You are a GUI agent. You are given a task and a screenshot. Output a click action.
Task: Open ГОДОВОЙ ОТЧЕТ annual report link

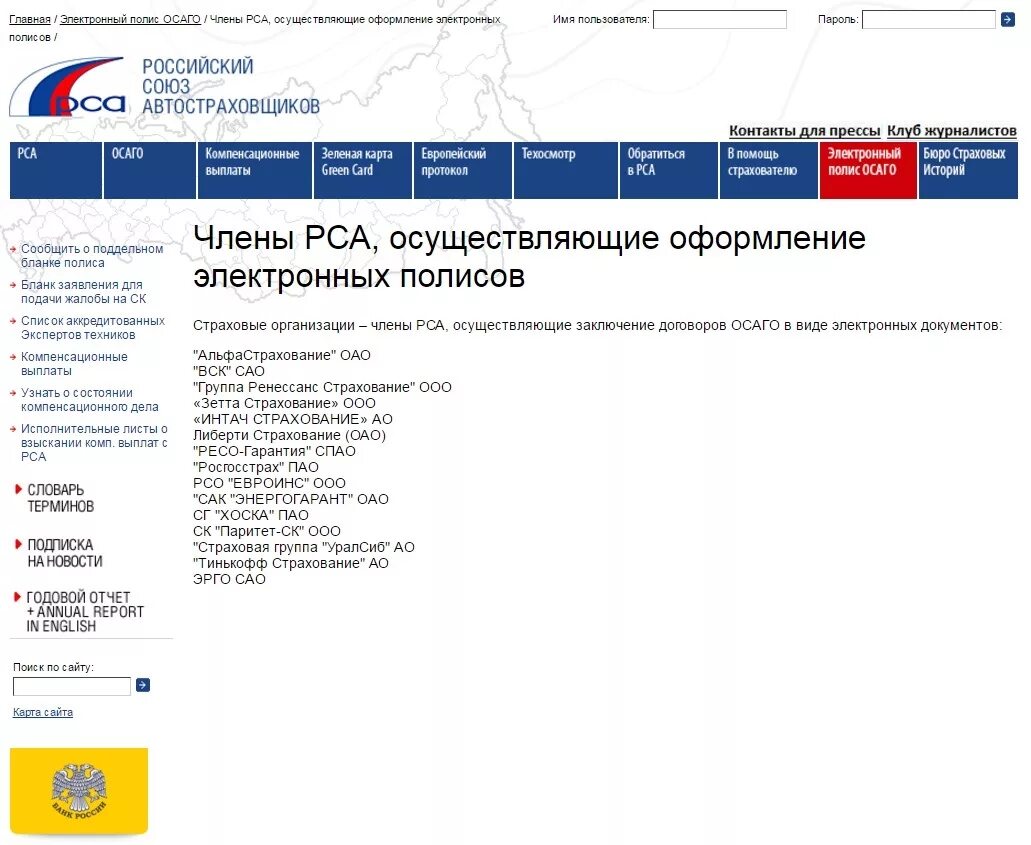pyautogui.click(x=85, y=612)
